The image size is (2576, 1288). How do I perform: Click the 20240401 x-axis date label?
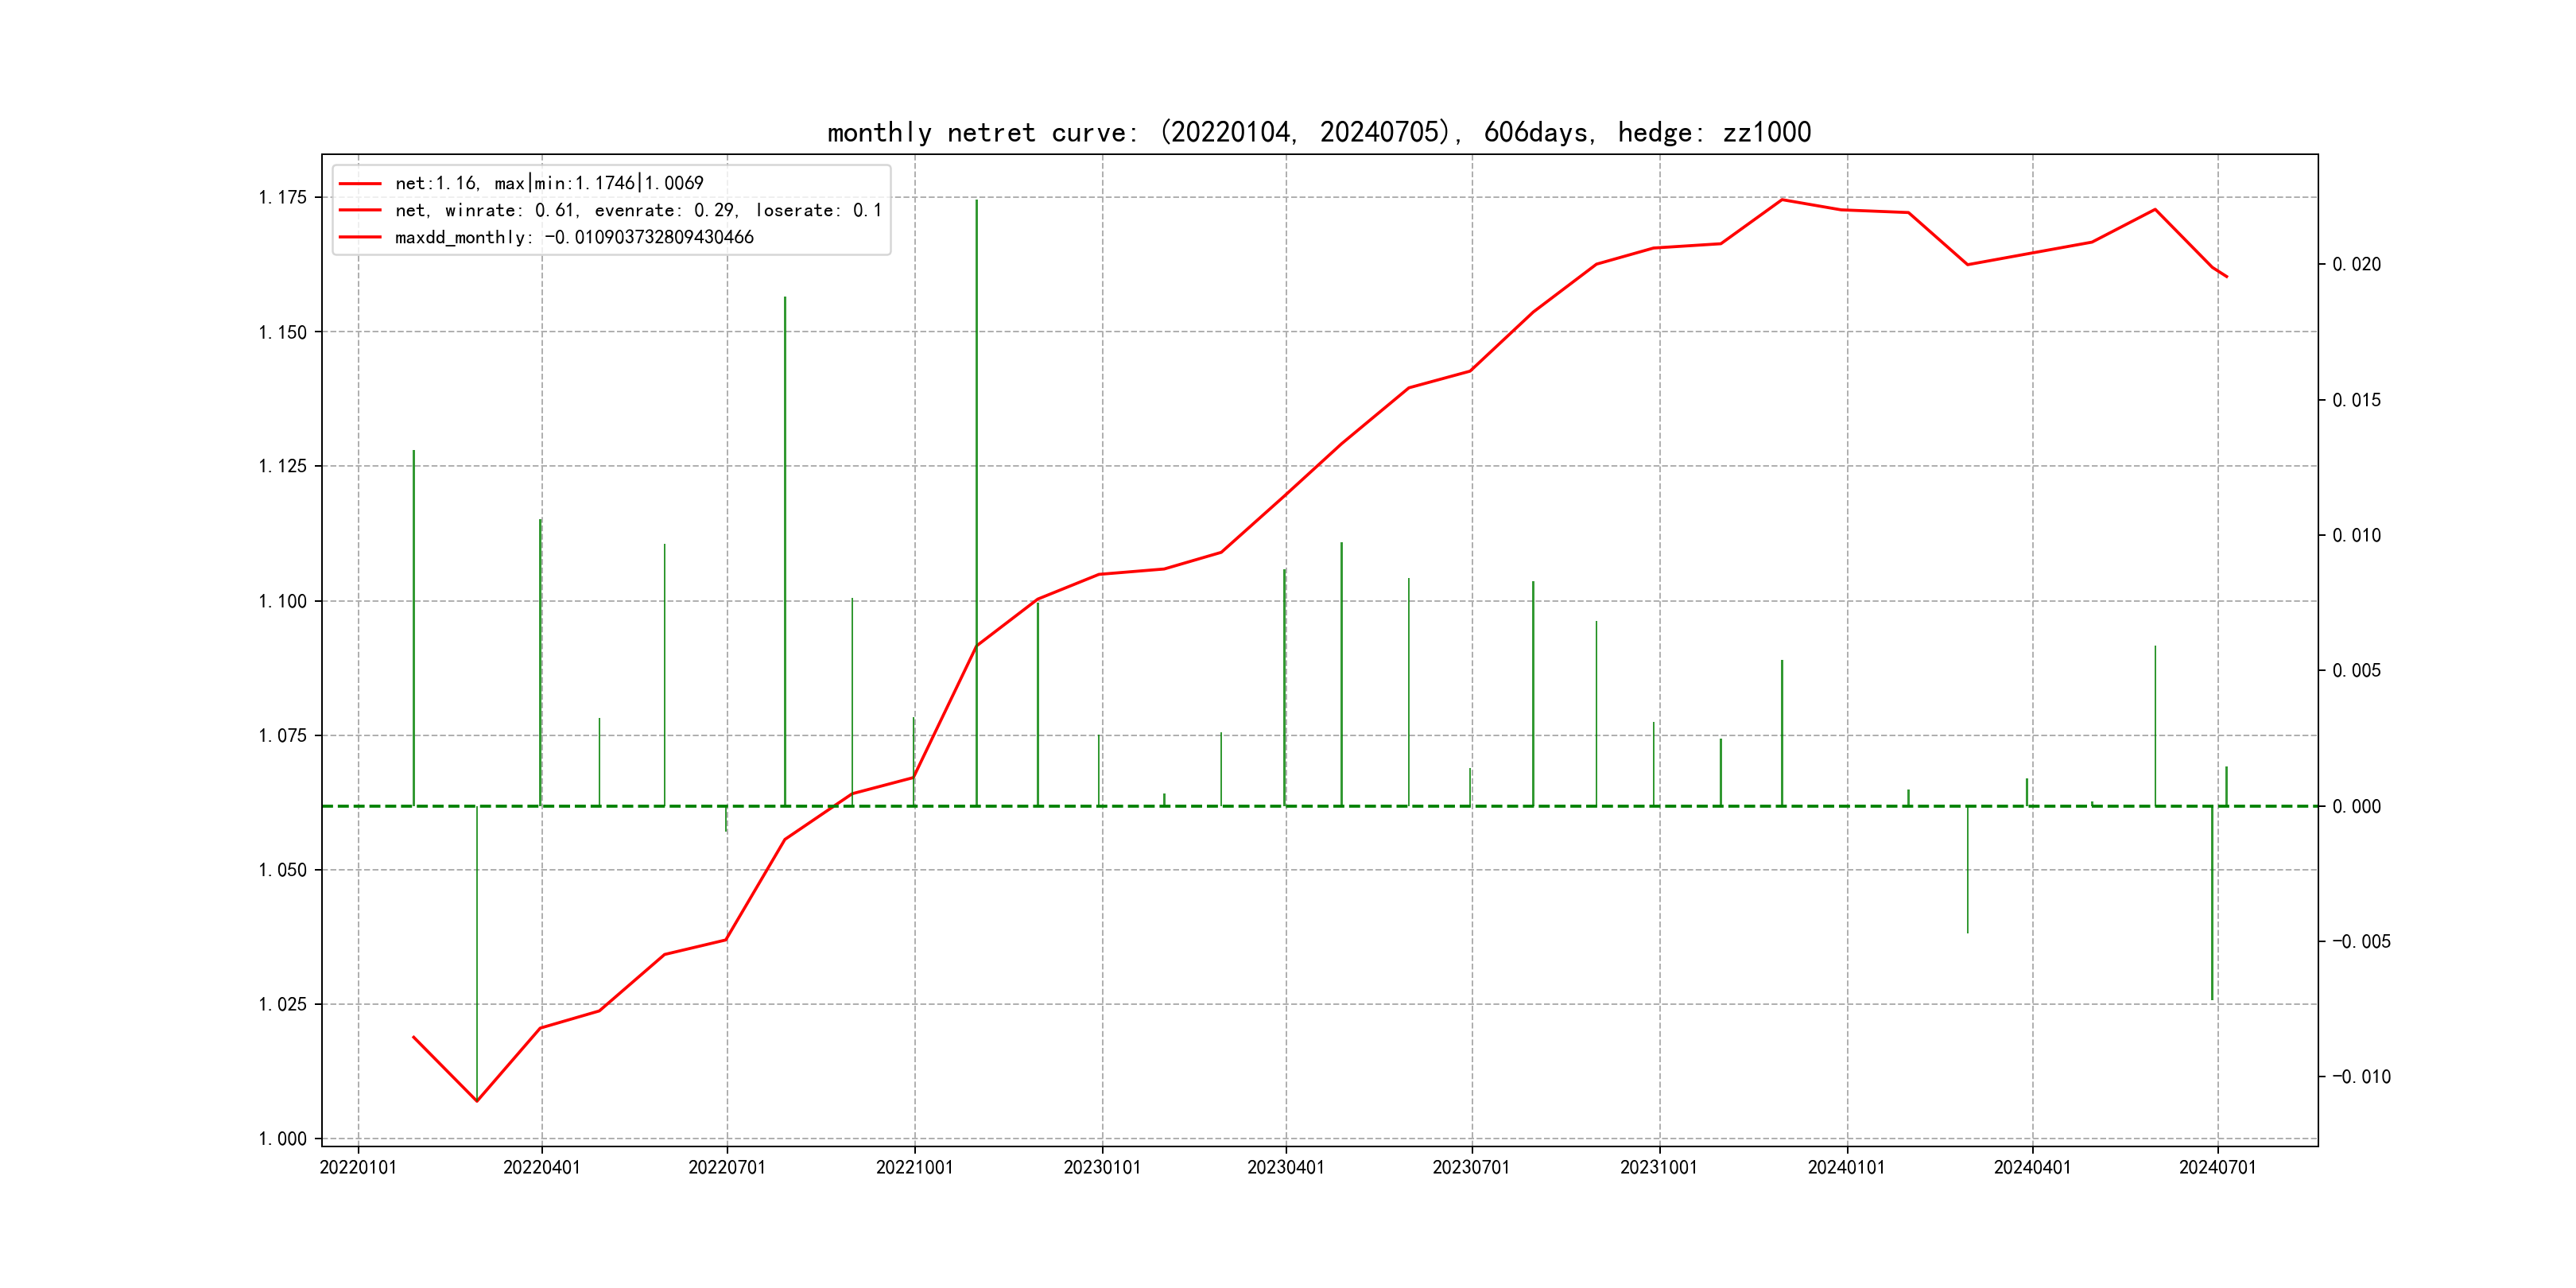[2032, 1168]
